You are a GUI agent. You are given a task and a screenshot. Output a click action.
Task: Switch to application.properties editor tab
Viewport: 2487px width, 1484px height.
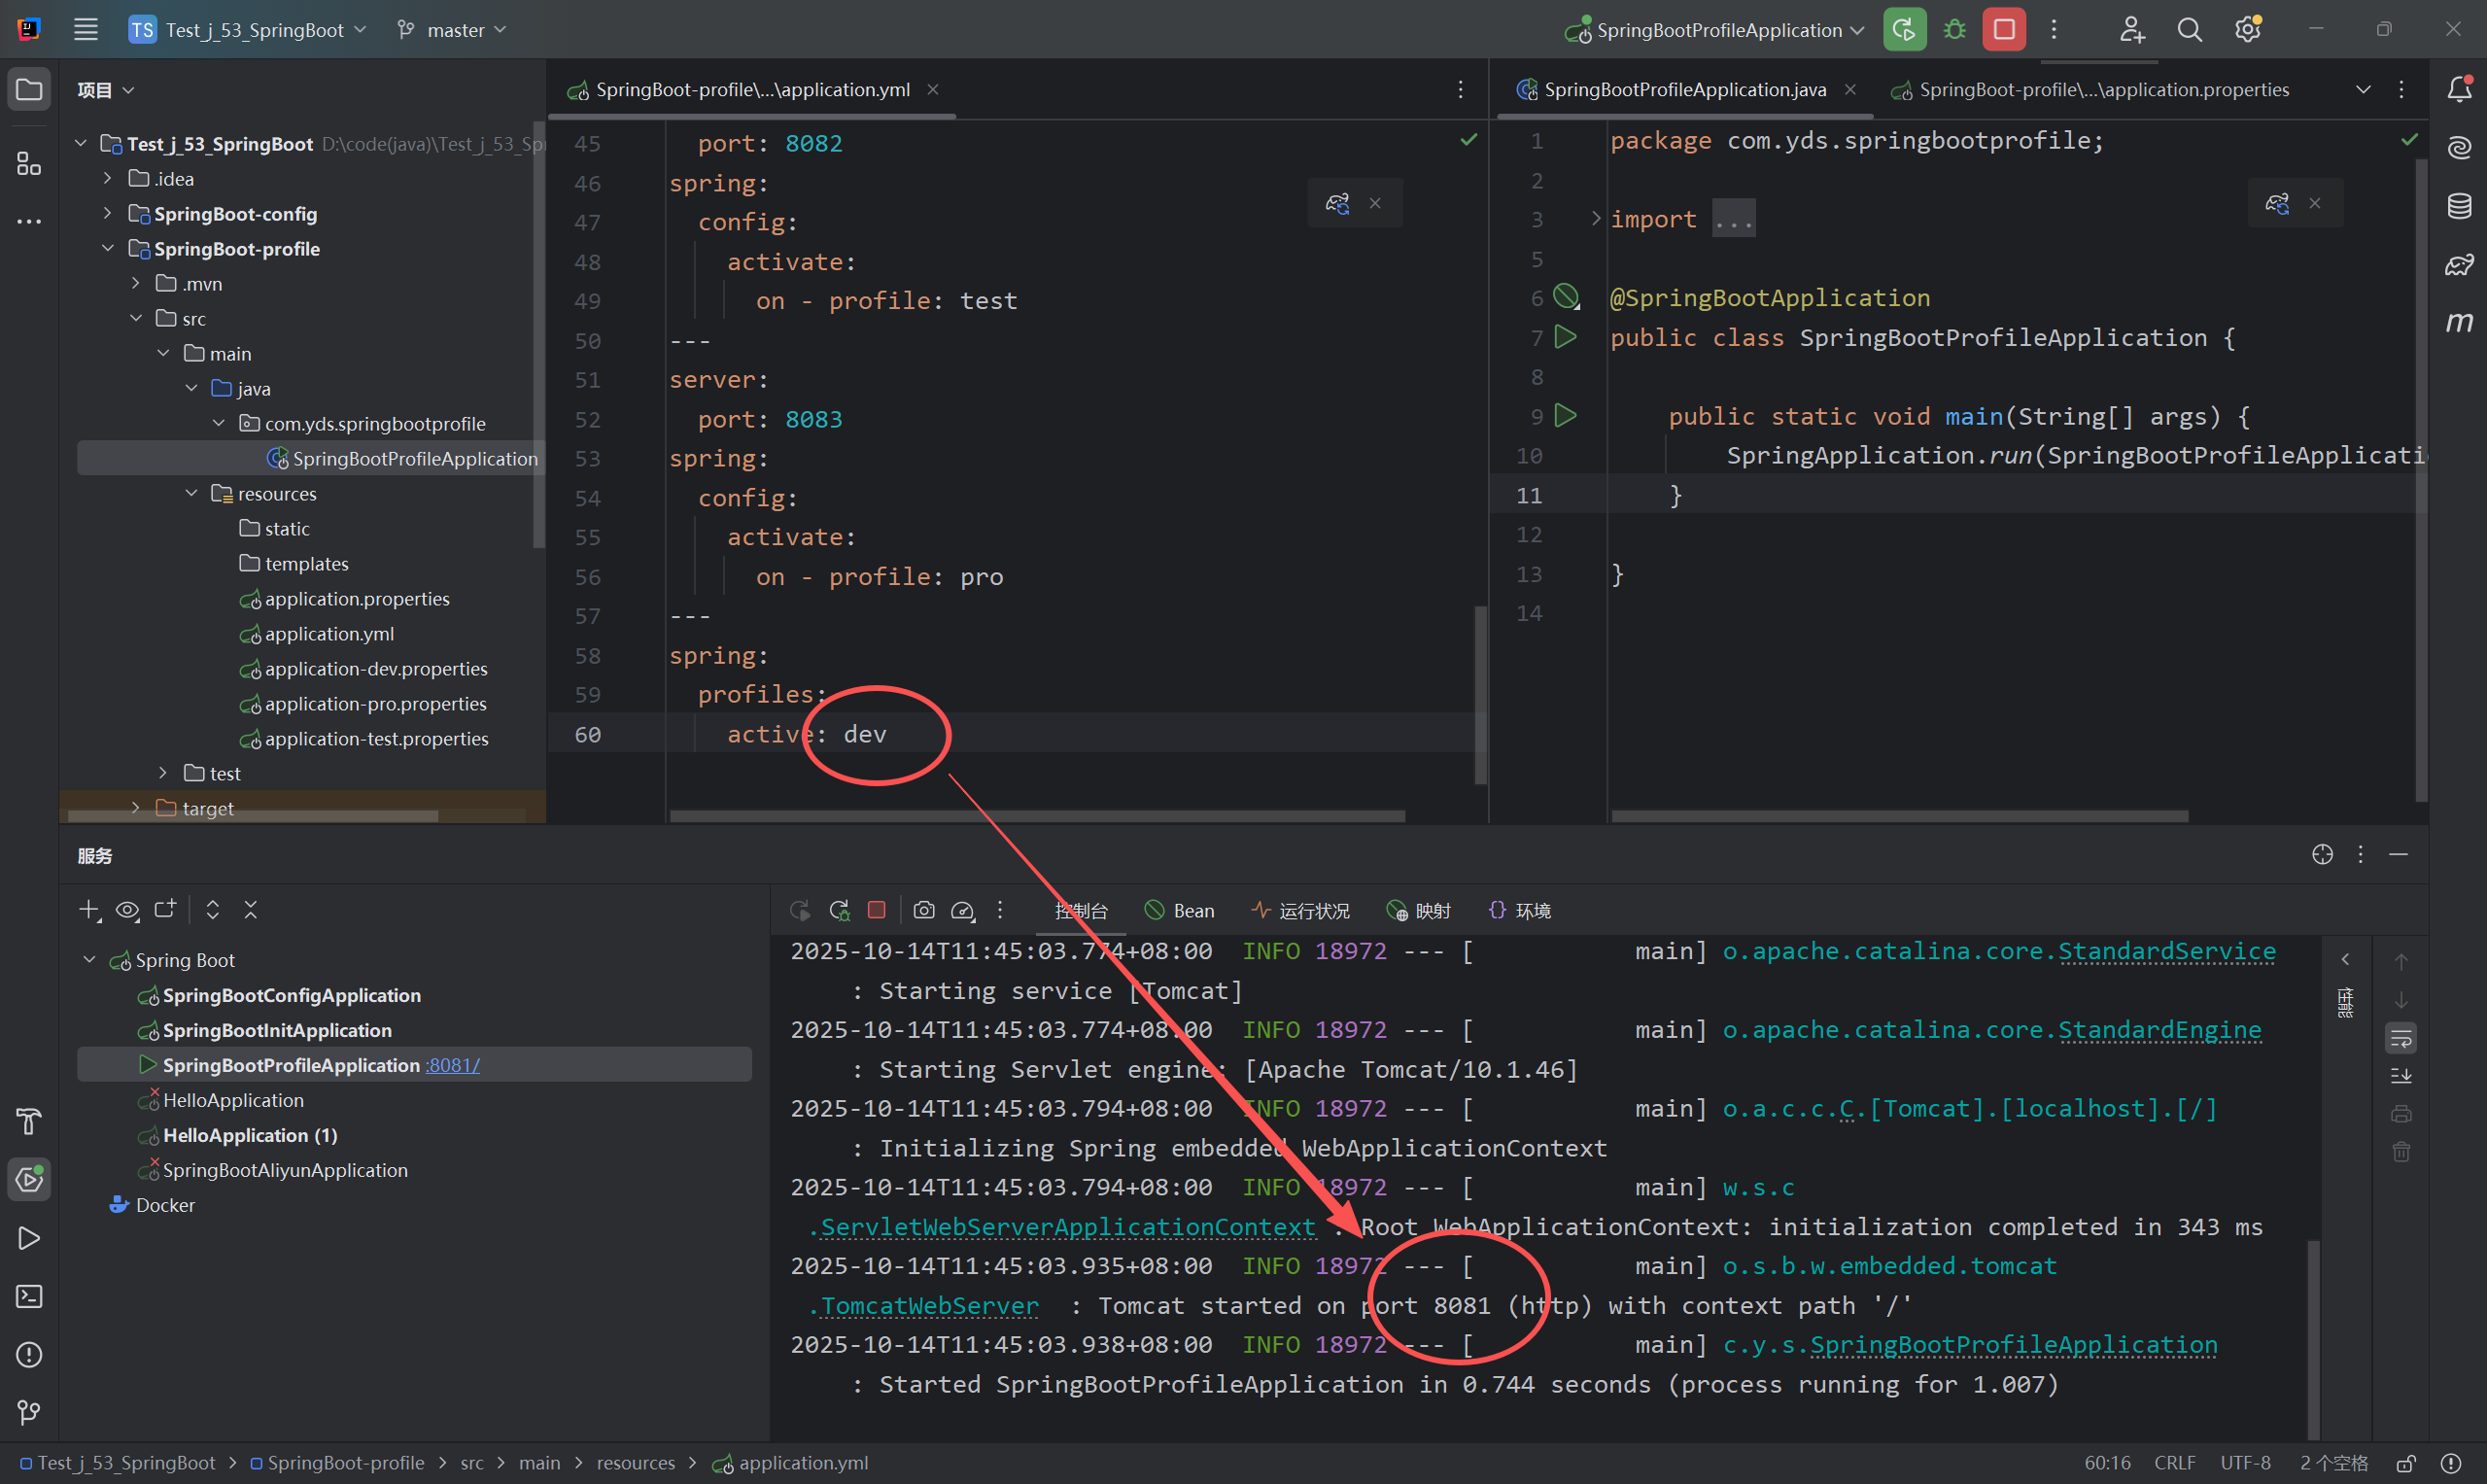tap(2104, 90)
